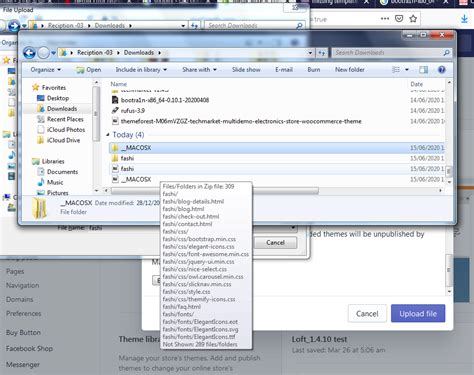Image resolution: width=474 pixels, height=375 pixels.
Task: Click the Firefox downloads arrow icon
Action: [x=464, y=19]
